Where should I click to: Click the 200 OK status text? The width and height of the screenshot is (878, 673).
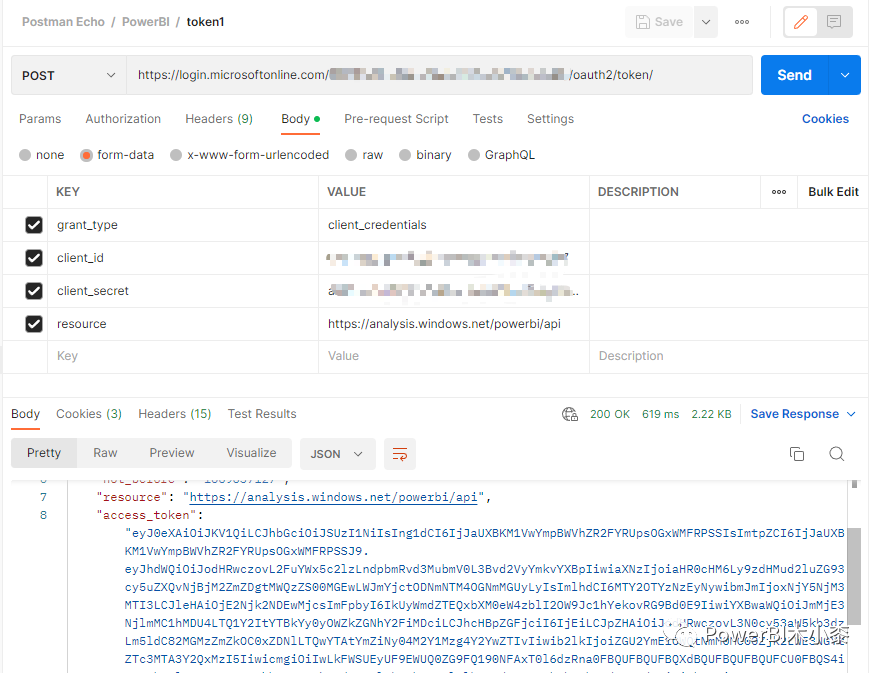610,414
